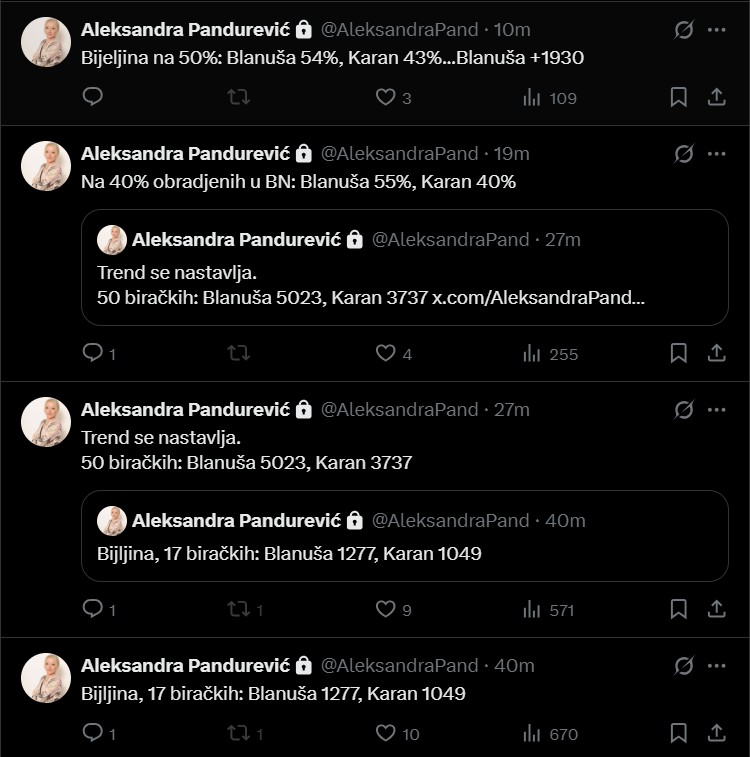The image size is (750, 757).
Task: Repost the Trend se nastavlja tweet
Action: point(238,609)
